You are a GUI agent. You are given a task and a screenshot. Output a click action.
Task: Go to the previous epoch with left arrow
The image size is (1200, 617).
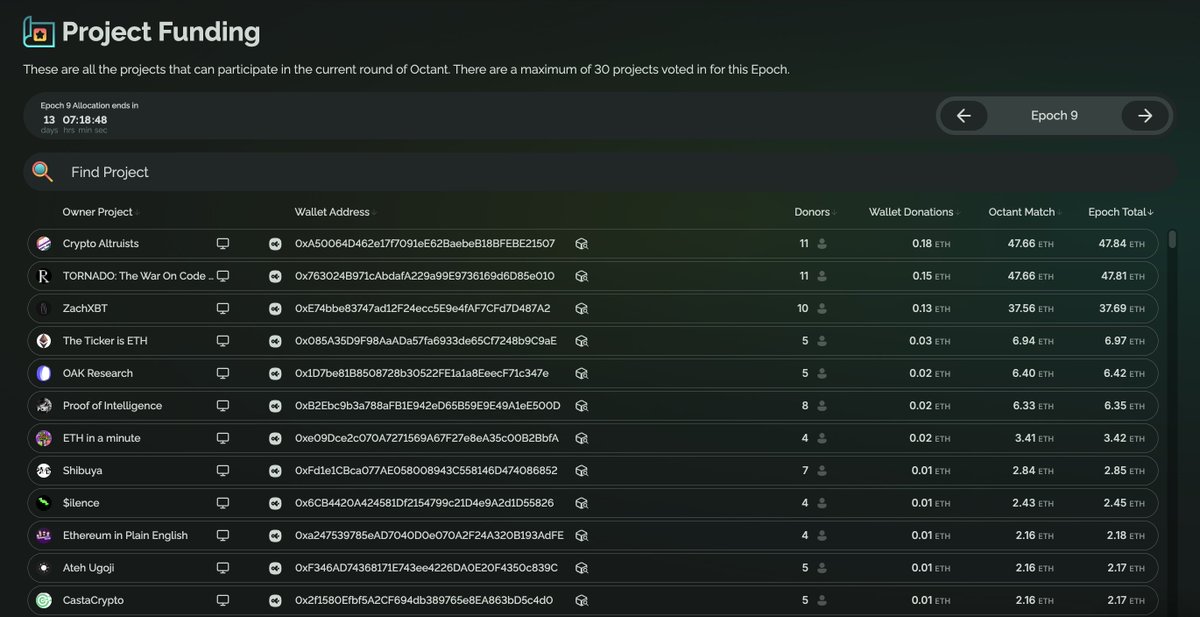coord(964,116)
